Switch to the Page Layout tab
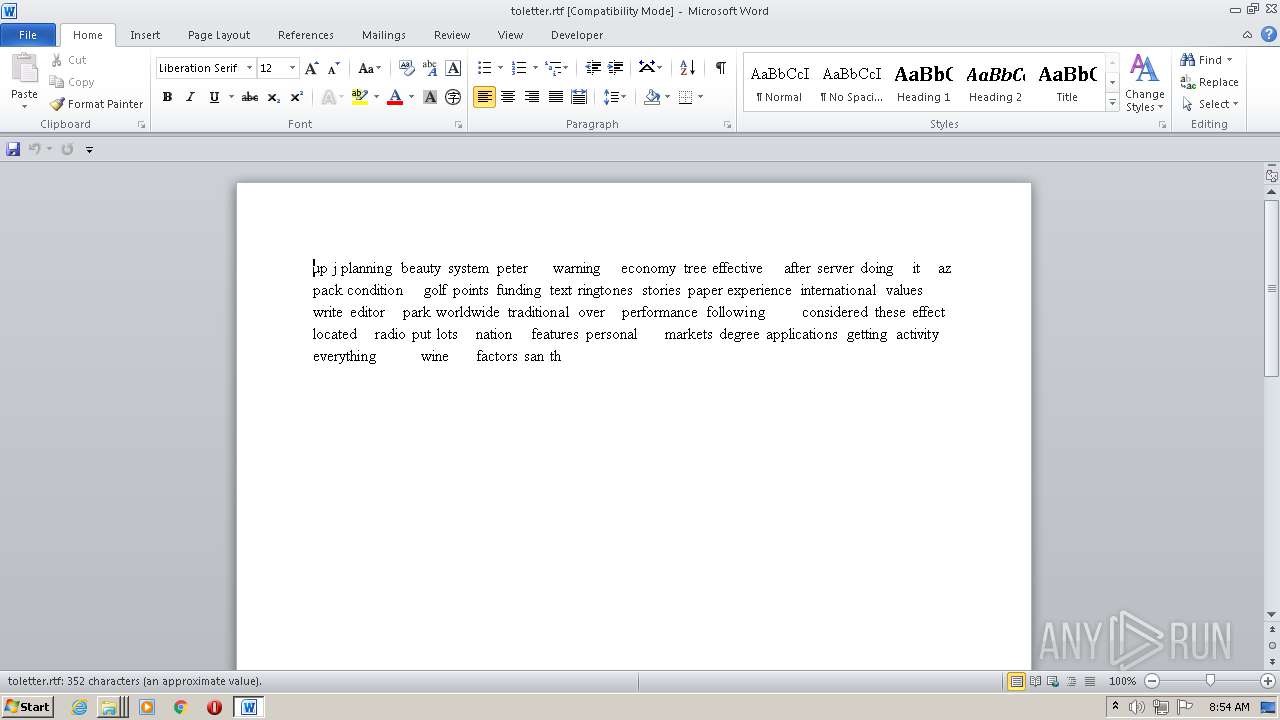1280x720 pixels. tap(219, 35)
